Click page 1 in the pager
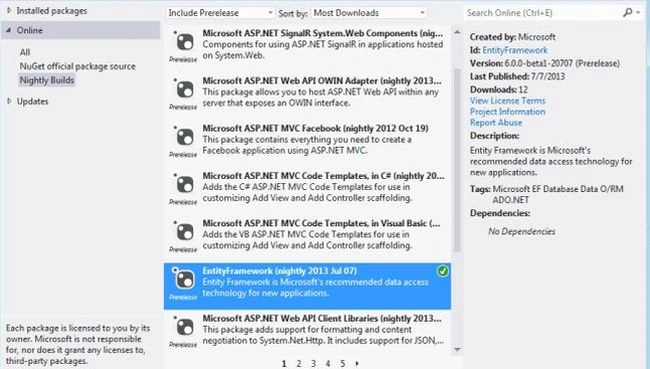Image resolution: width=650 pixels, height=369 pixels. (x=284, y=364)
